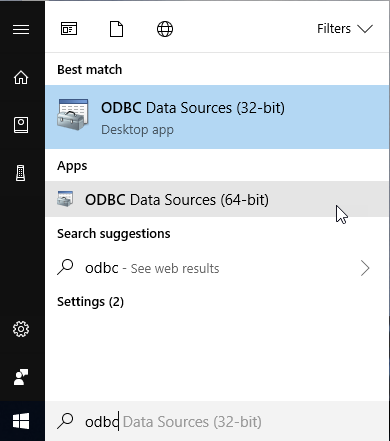
Task: Expand the Settings (2) group
Action: (x=90, y=302)
